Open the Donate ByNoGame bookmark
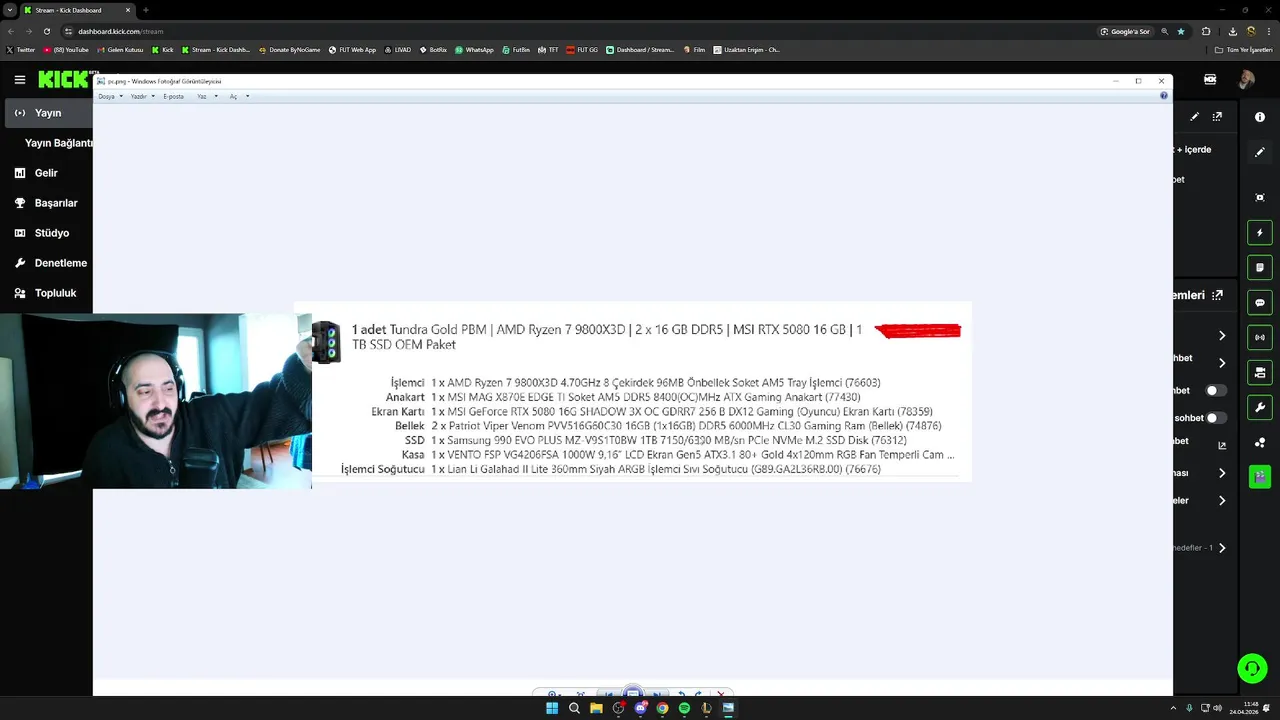This screenshot has height=720, width=1280. [x=289, y=49]
